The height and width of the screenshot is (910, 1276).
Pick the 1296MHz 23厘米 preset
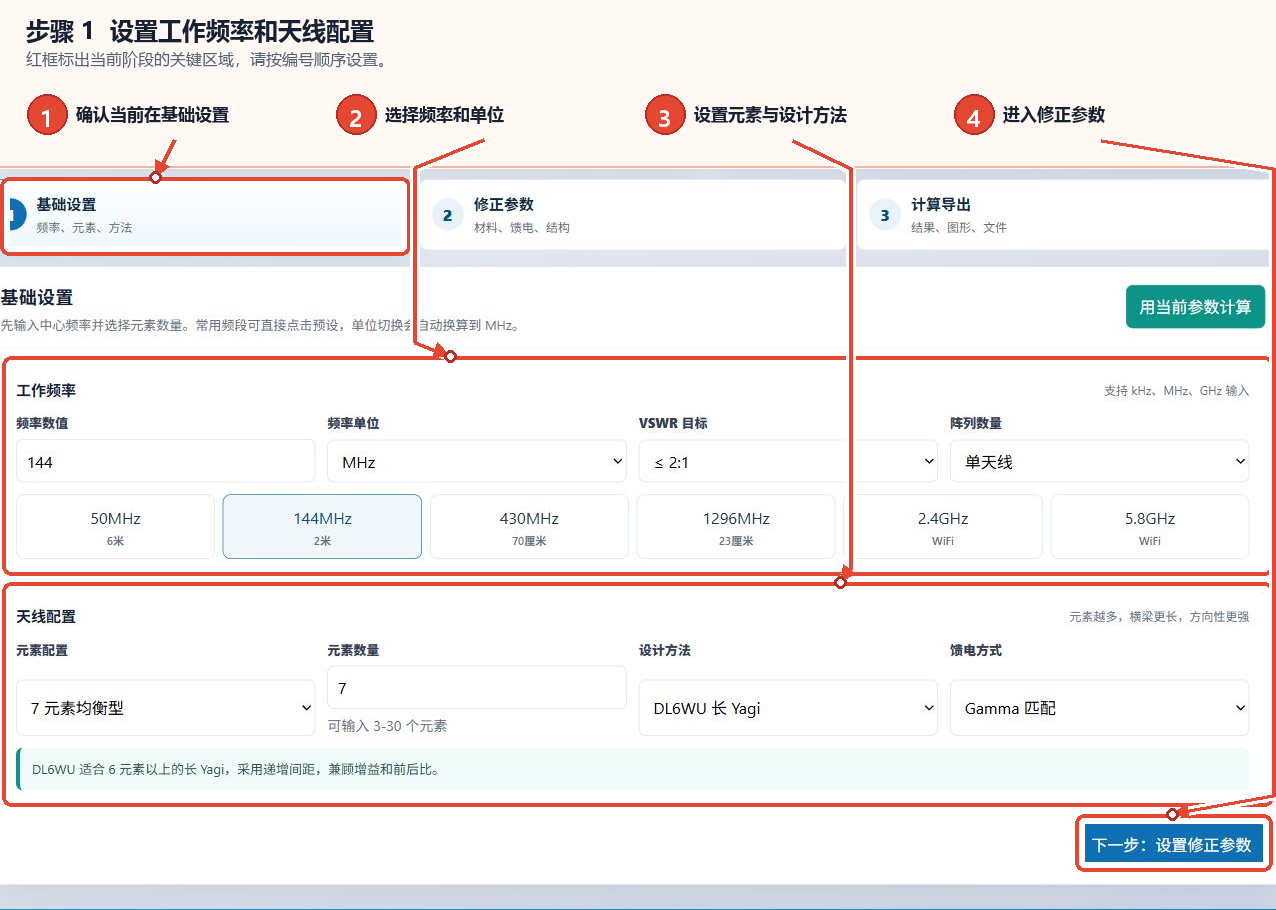[x=736, y=527]
